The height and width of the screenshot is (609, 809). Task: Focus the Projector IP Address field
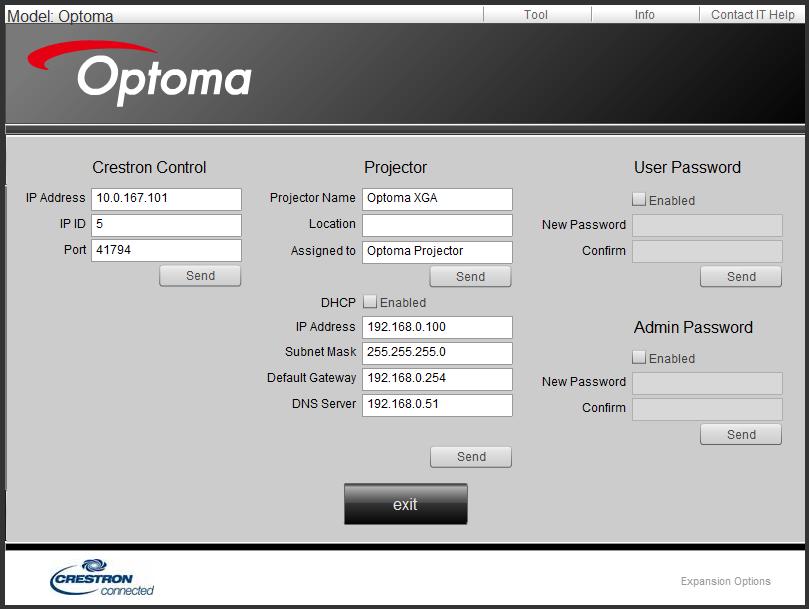coord(437,327)
